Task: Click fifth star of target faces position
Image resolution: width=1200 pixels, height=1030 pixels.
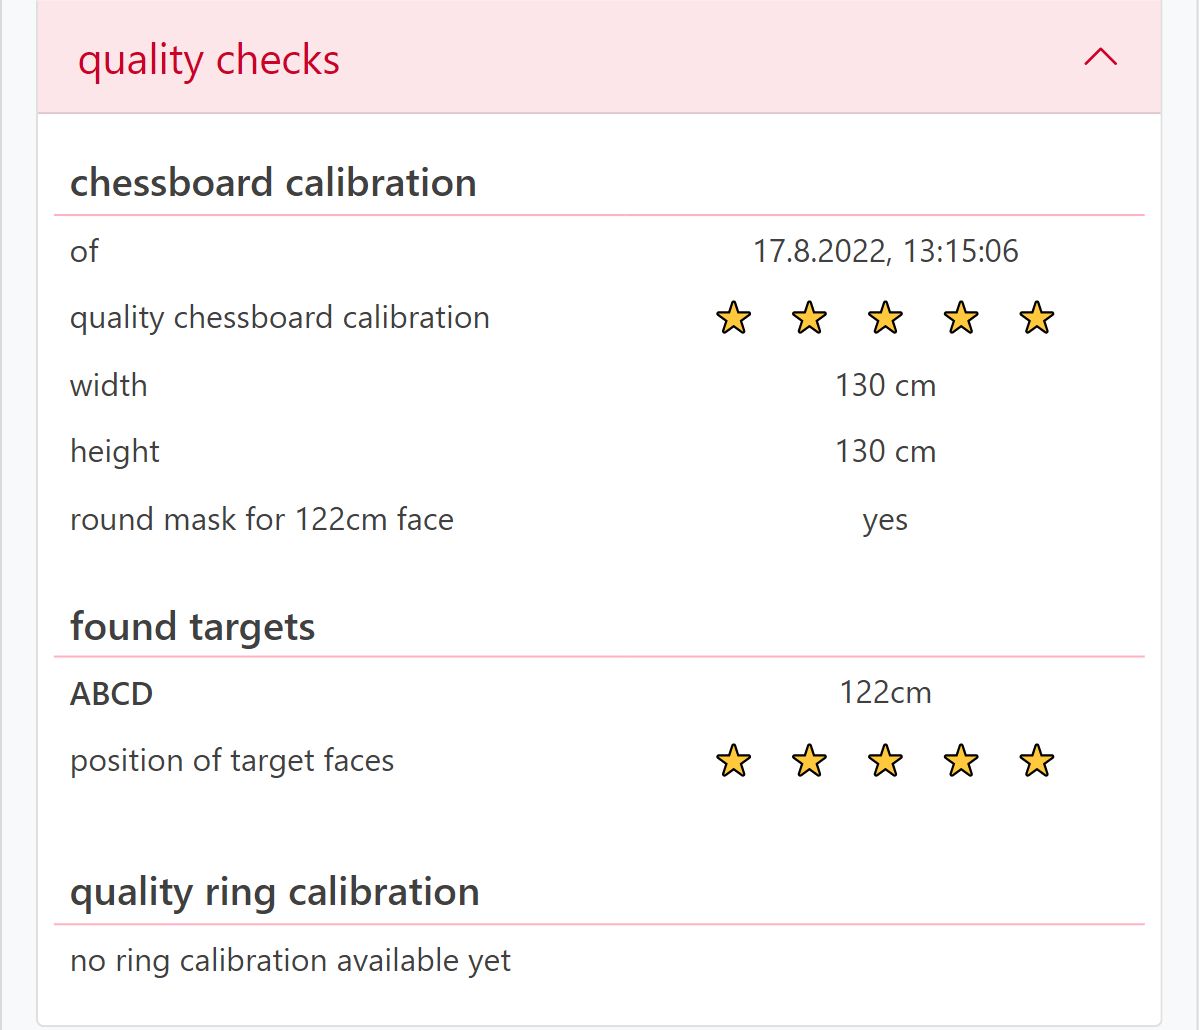Action: point(1037,762)
